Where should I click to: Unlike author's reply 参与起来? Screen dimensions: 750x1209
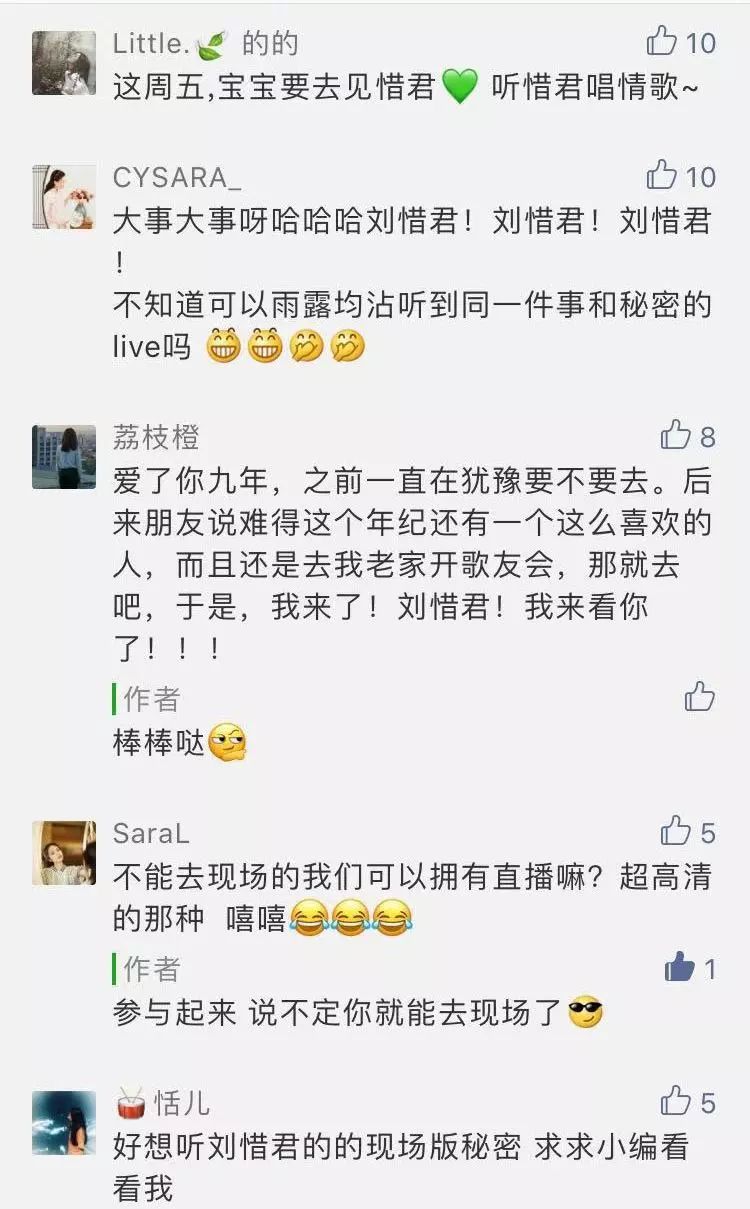tap(680, 967)
